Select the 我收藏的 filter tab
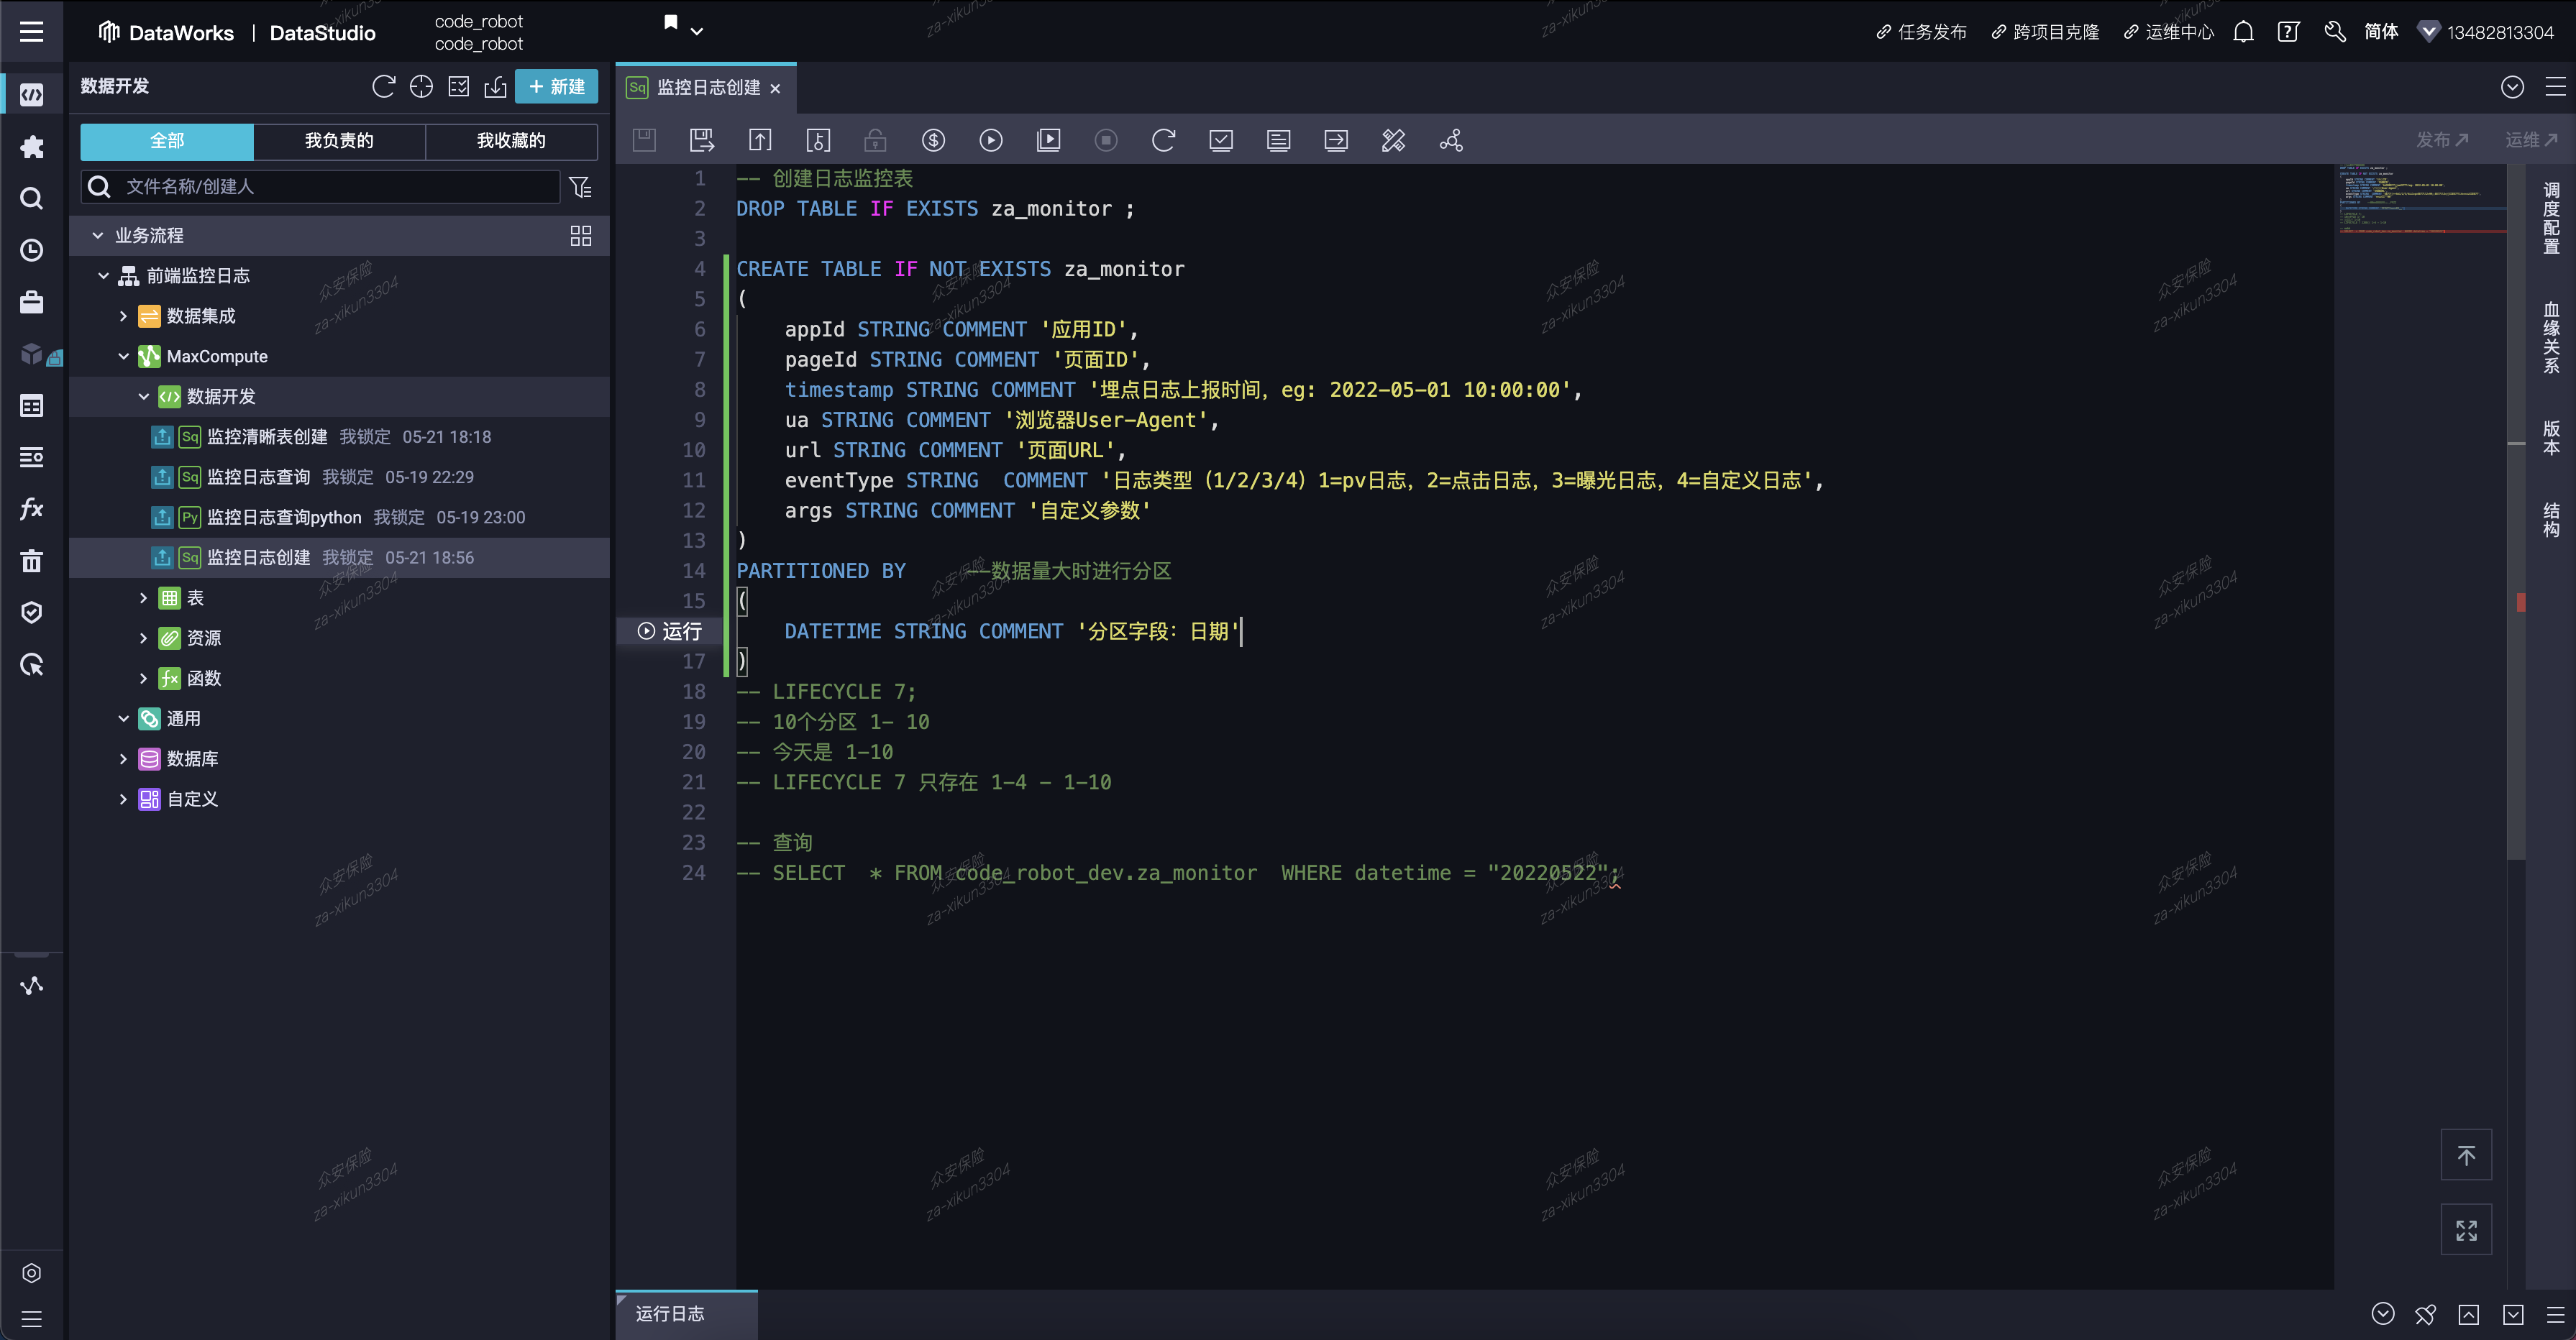The image size is (2576, 1340). pyautogui.click(x=511, y=141)
